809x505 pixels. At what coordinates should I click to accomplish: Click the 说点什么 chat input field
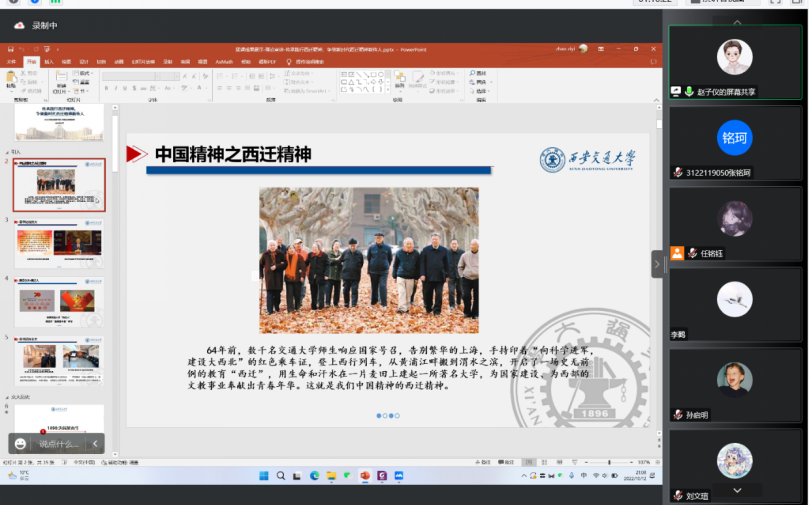pyautogui.click(x=60, y=443)
